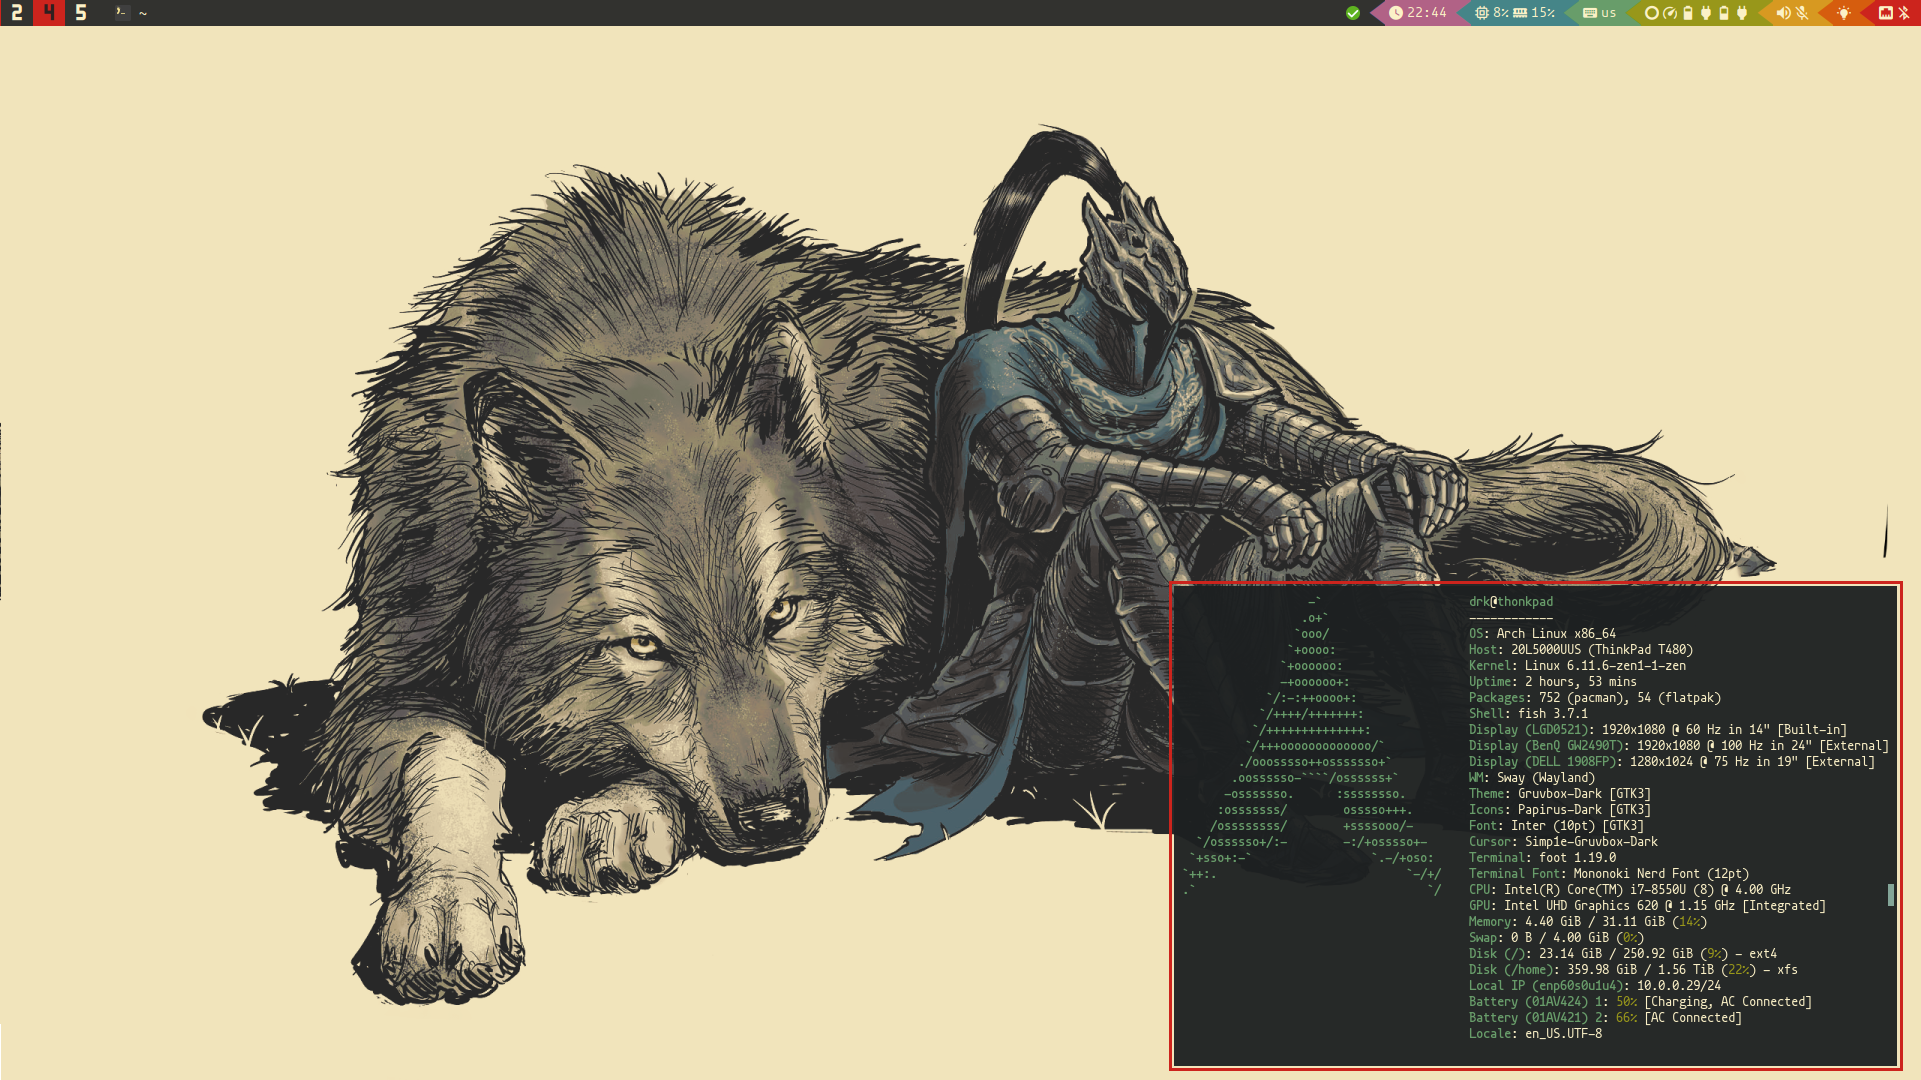This screenshot has height=1080, width=1921.
Task: Click the 'Display (LGD0521)' line
Action: (x=1658, y=730)
